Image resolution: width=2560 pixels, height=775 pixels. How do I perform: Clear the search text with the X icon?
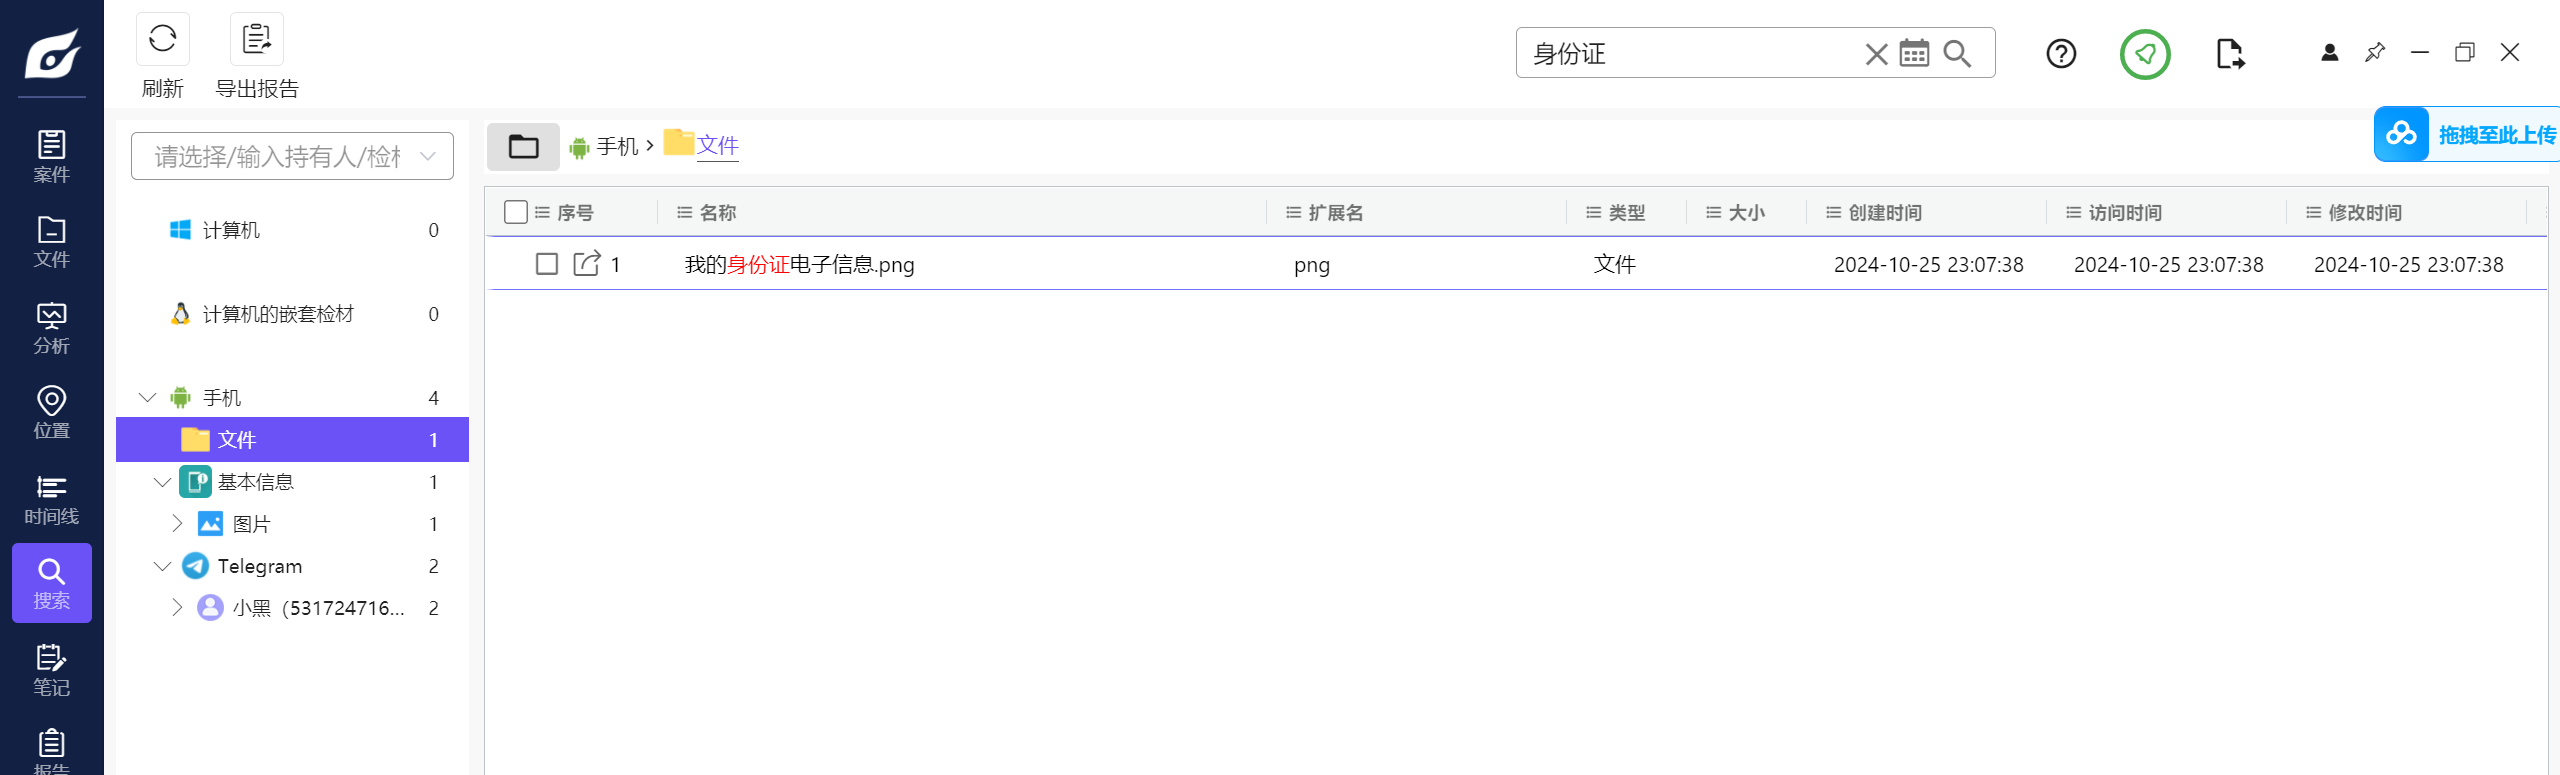coord(1876,54)
